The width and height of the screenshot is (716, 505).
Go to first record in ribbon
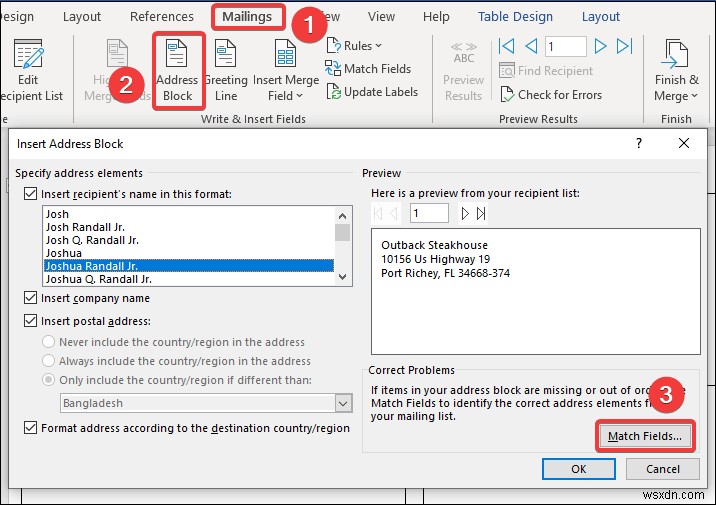click(507, 46)
